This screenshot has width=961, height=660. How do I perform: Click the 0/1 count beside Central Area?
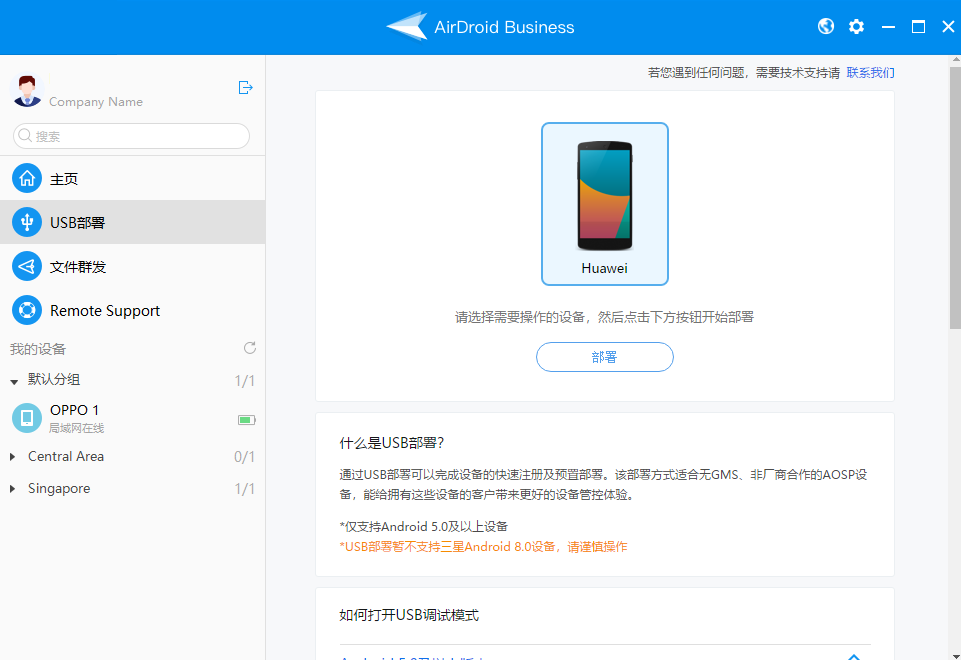pyautogui.click(x=245, y=457)
